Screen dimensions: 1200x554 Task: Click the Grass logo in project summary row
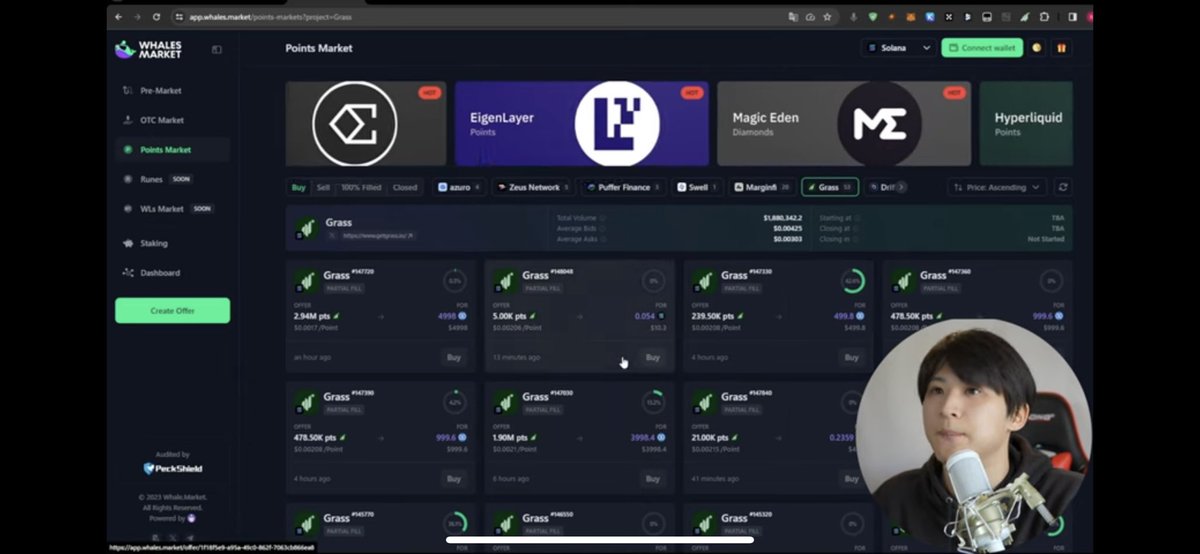pos(306,229)
